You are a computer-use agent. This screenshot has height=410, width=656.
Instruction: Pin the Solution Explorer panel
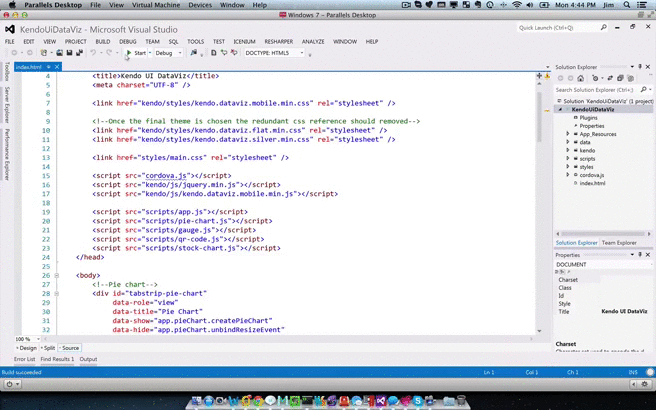(640, 67)
